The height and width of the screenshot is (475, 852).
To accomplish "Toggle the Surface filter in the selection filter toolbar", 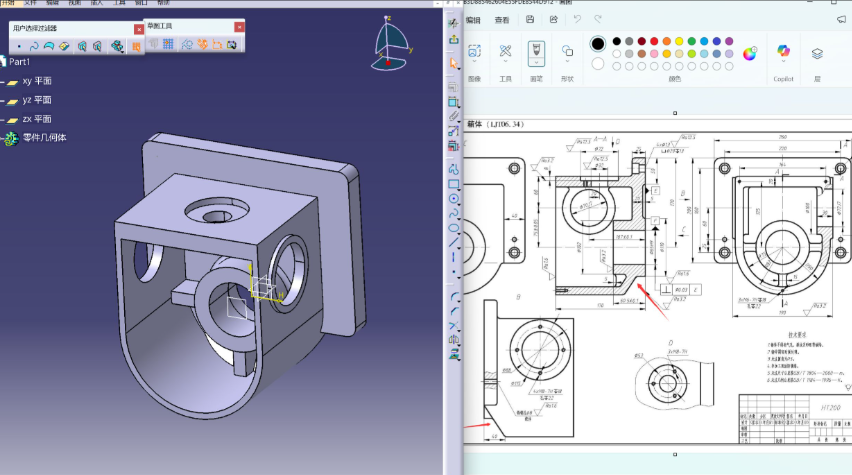I will coord(49,46).
